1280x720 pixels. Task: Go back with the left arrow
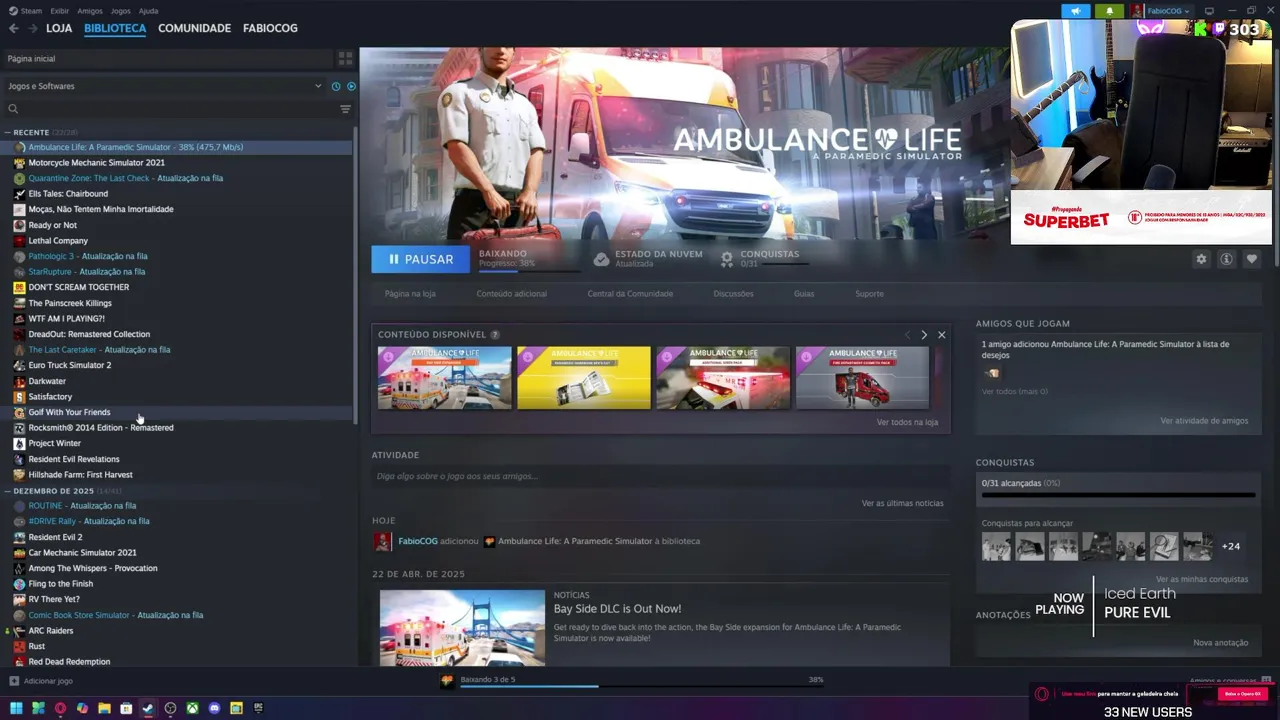[13, 28]
